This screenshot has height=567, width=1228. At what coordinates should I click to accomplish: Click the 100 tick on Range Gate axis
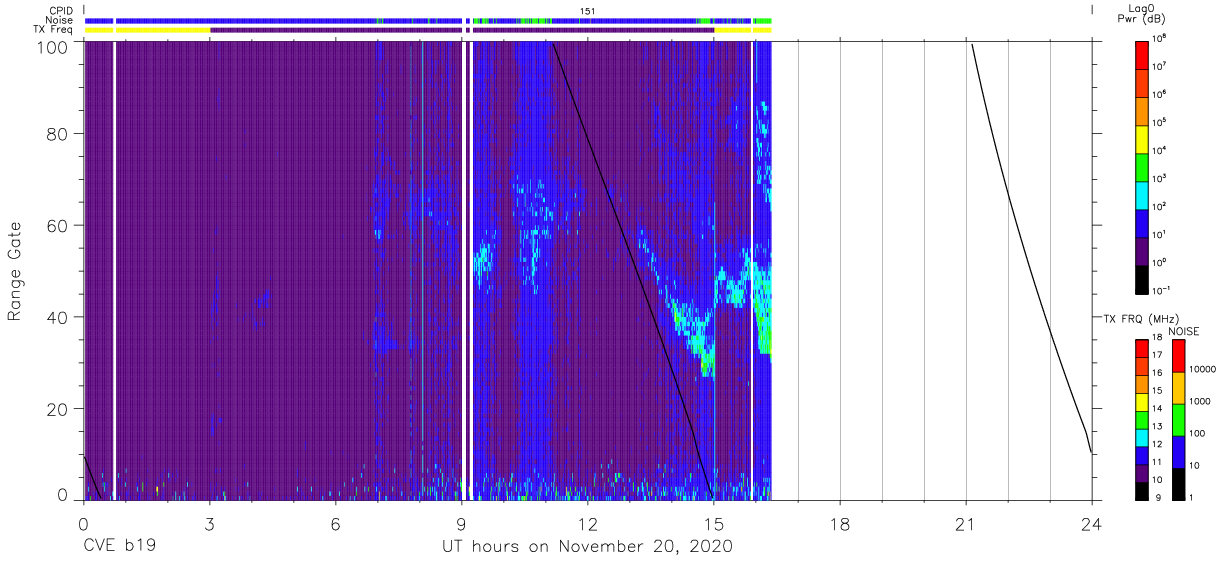coord(53,48)
